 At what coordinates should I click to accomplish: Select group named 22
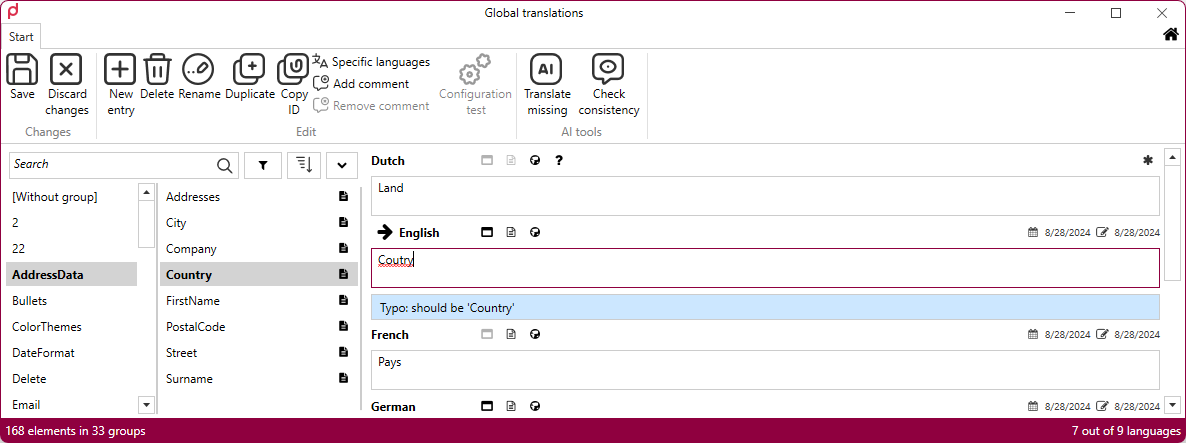click(x=72, y=249)
